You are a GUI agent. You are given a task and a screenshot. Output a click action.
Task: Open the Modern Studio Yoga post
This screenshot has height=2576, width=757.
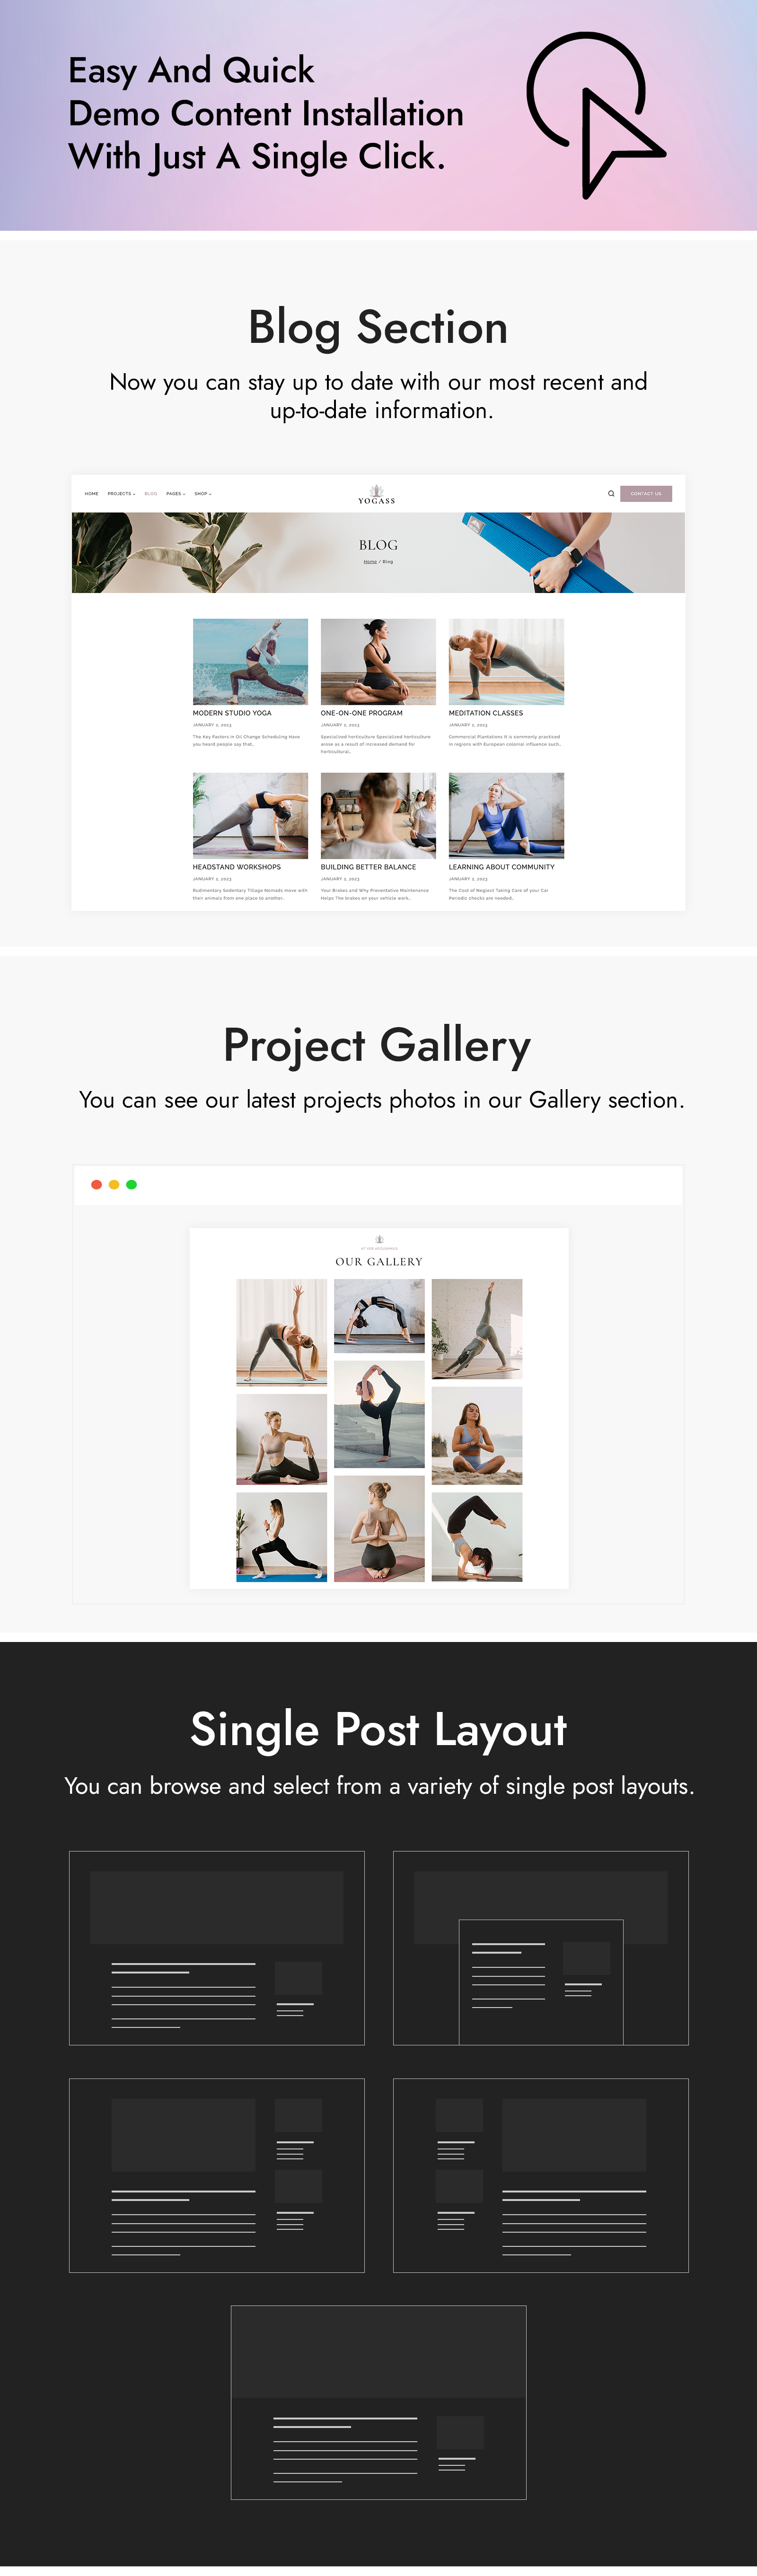coord(232,713)
